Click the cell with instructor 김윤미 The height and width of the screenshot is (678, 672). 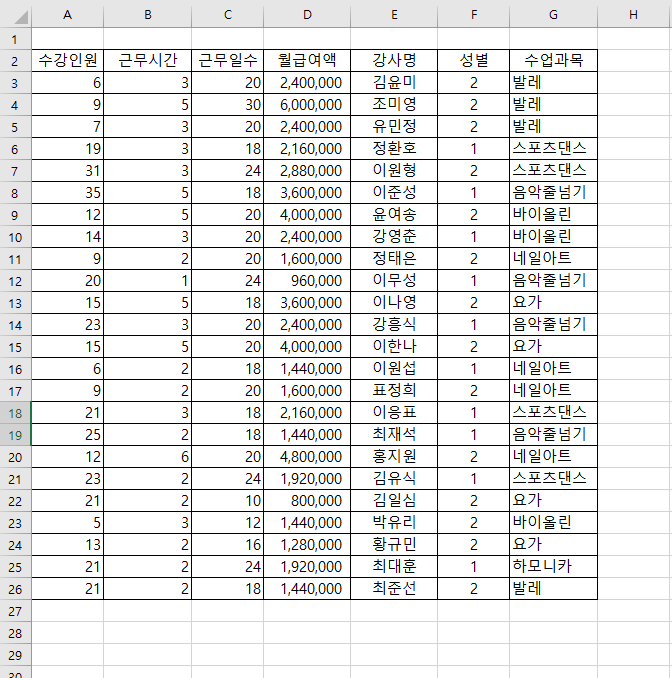(394, 82)
